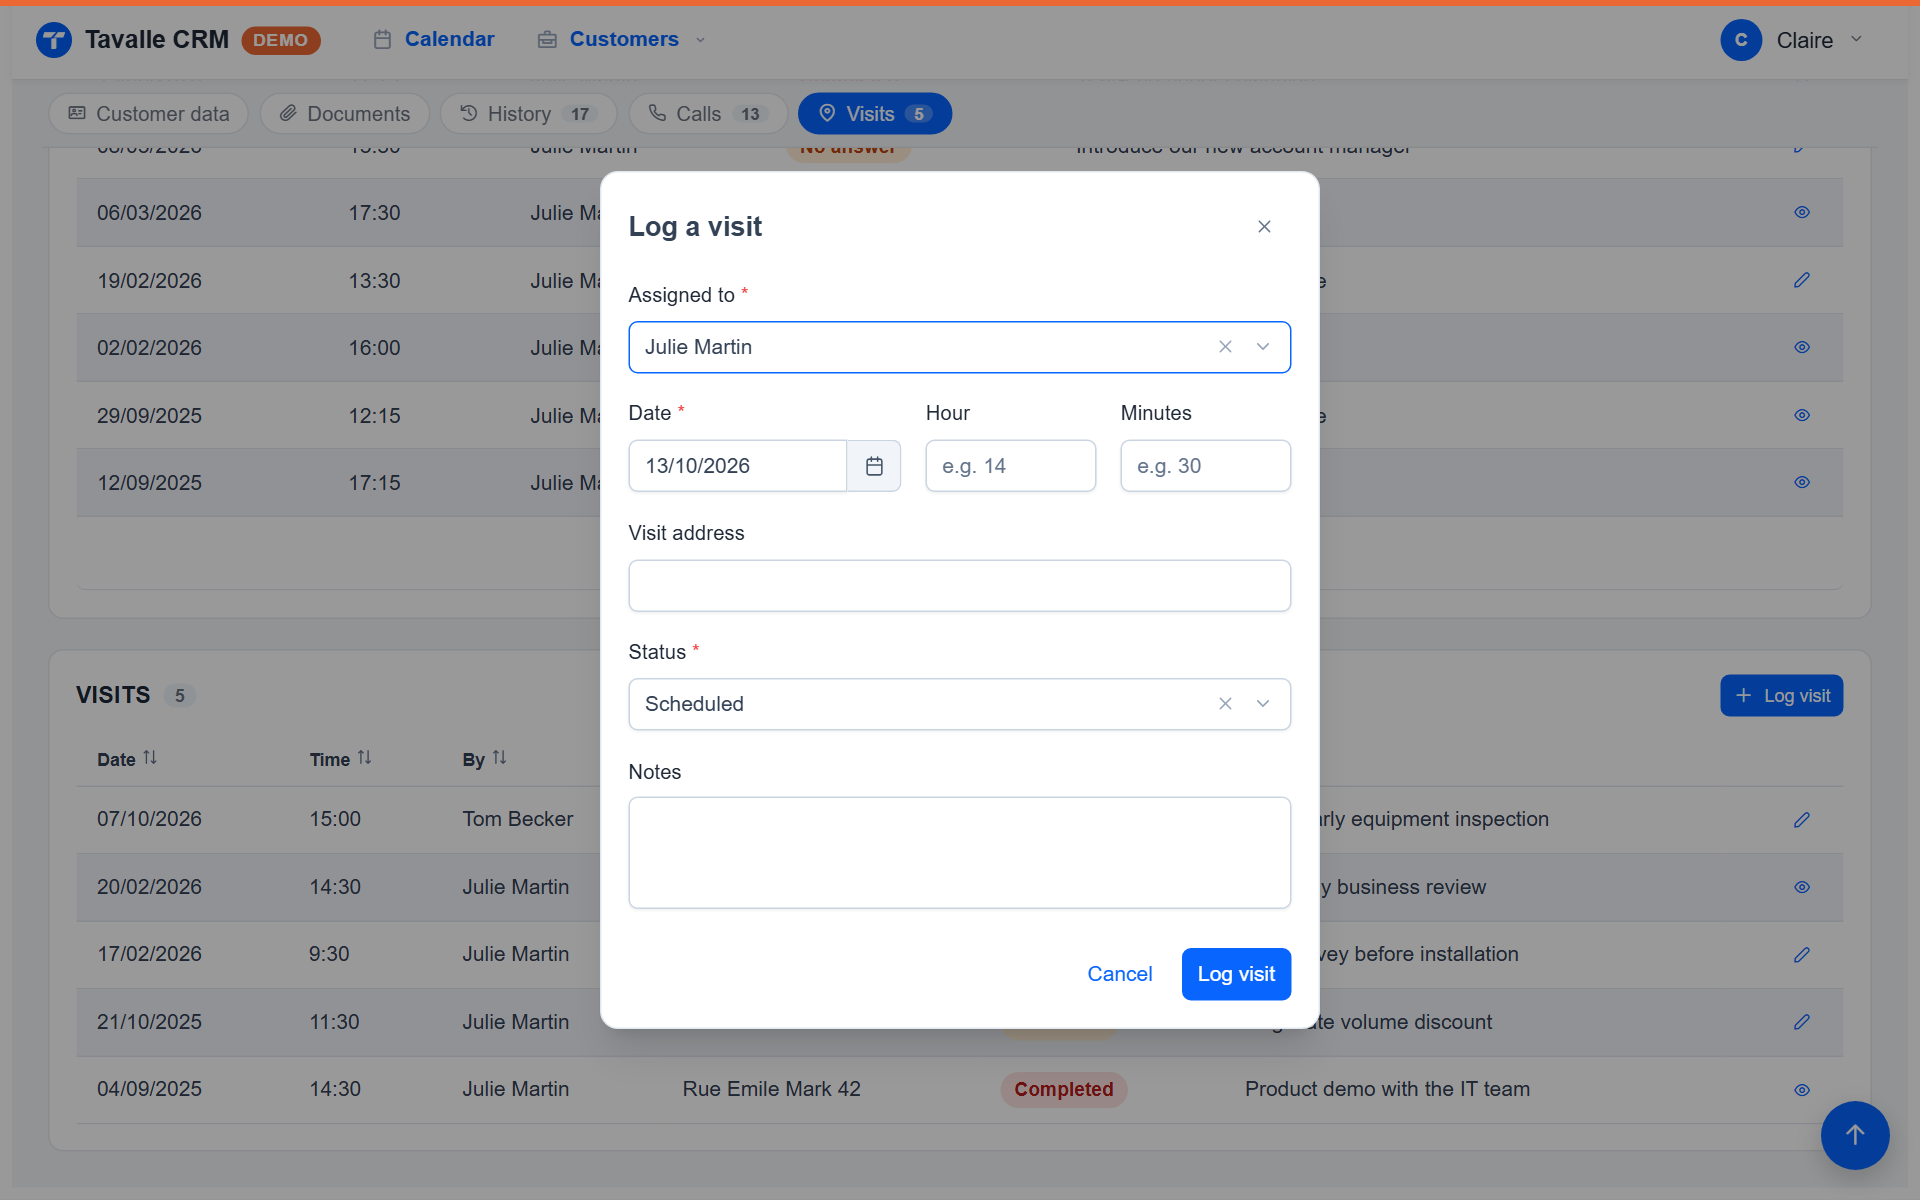The height and width of the screenshot is (1200, 1920).
Task: Click the Notes text area
Action: point(959,853)
